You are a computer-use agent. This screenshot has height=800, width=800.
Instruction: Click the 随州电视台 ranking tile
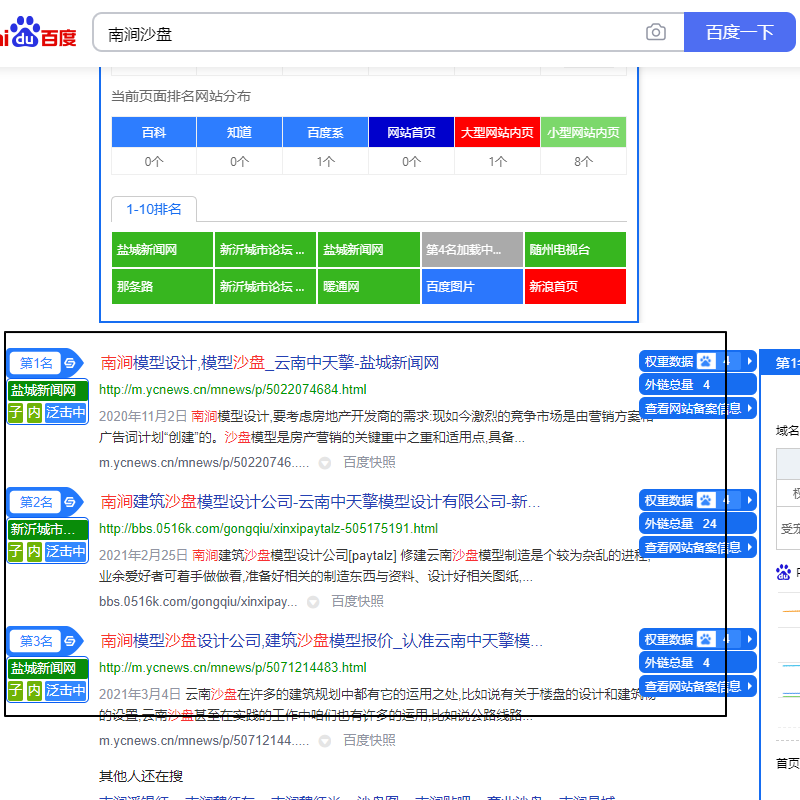pos(575,249)
